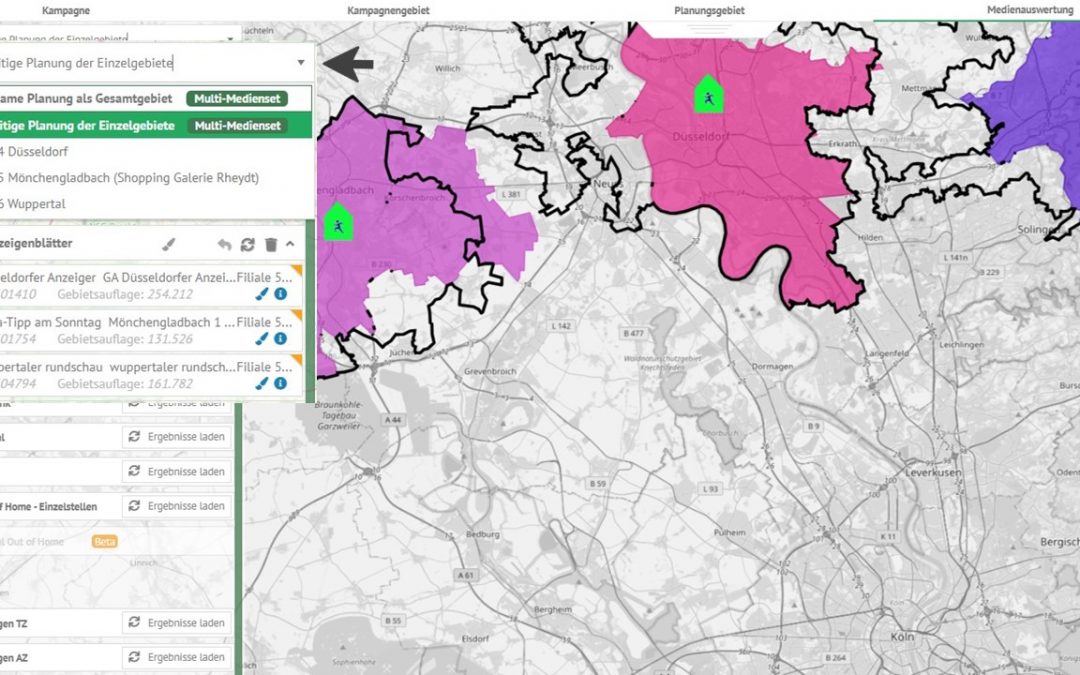This screenshot has width=1080, height=675.
Task: Select the Planung als Gesamtgebiet option
Action: tap(90, 98)
